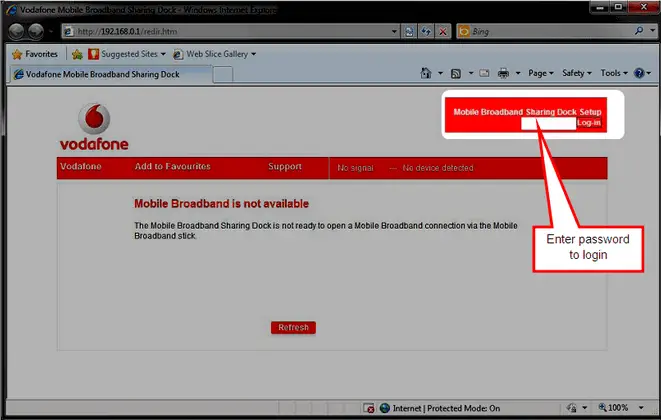The width and height of the screenshot is (661, 420).
Task: Click the Refresh page icon in address bar
Action: pos(426,31)
